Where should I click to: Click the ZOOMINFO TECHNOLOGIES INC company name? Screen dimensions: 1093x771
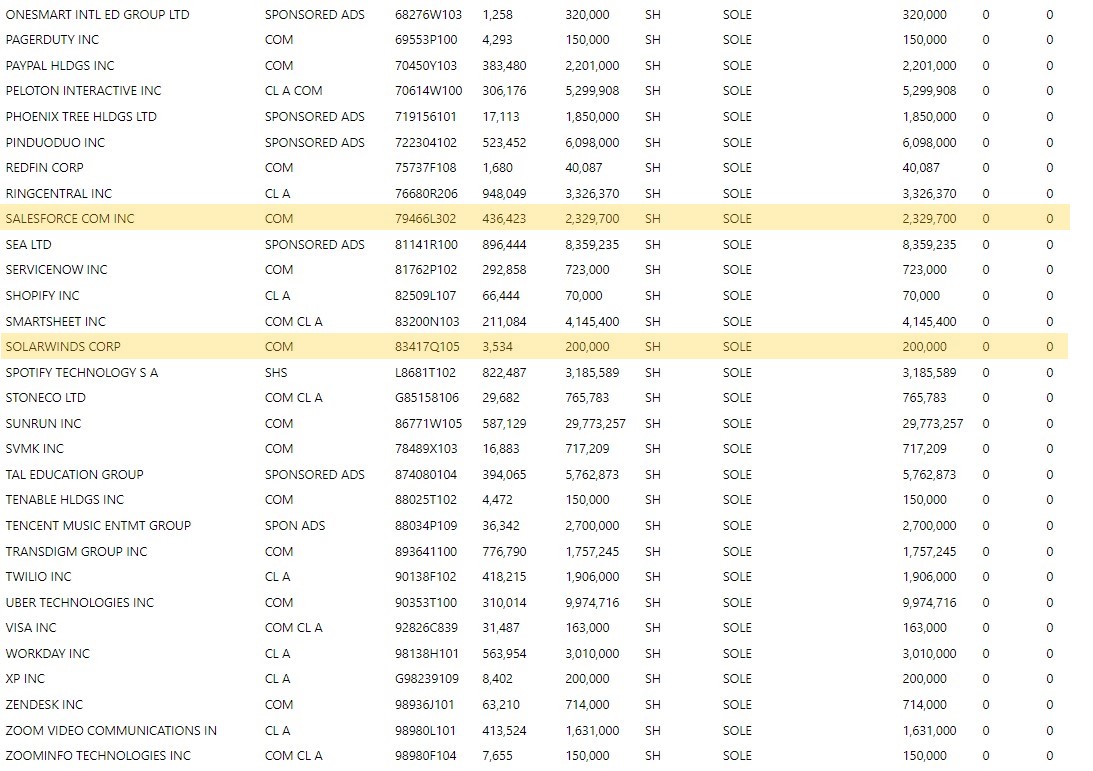(98, 756)
